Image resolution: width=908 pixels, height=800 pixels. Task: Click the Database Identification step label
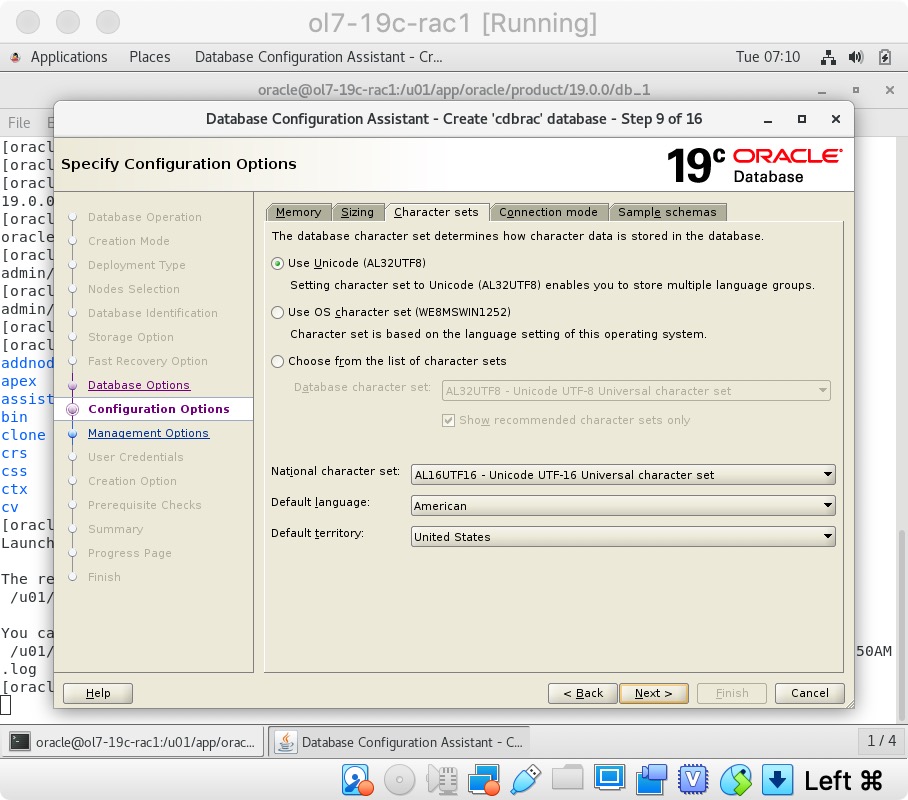(153, 313)
